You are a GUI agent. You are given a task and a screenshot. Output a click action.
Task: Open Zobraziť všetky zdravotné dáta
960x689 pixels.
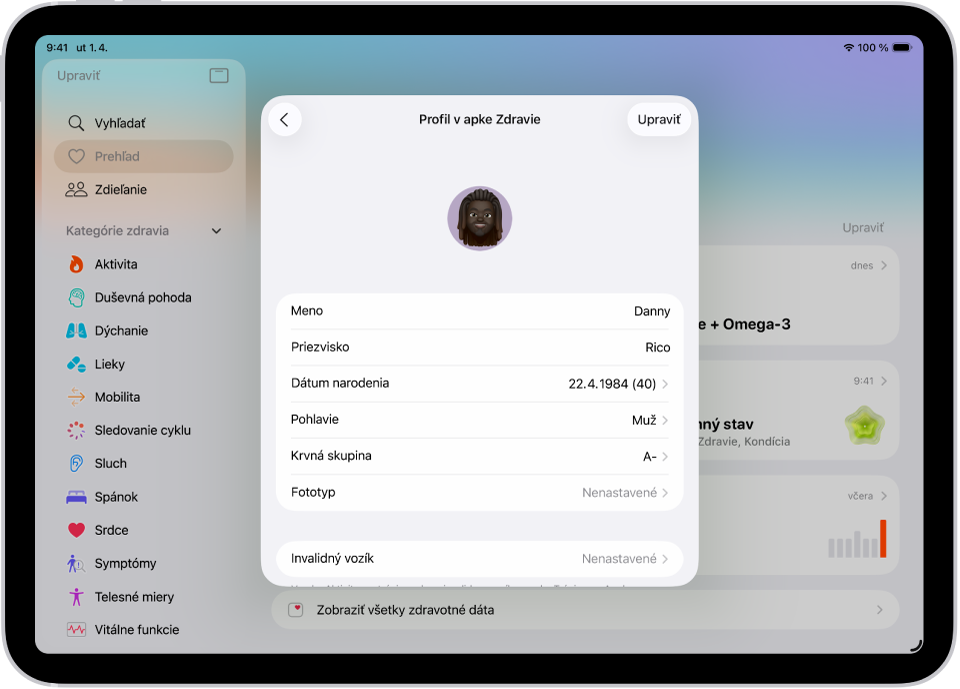pos(585,610)
